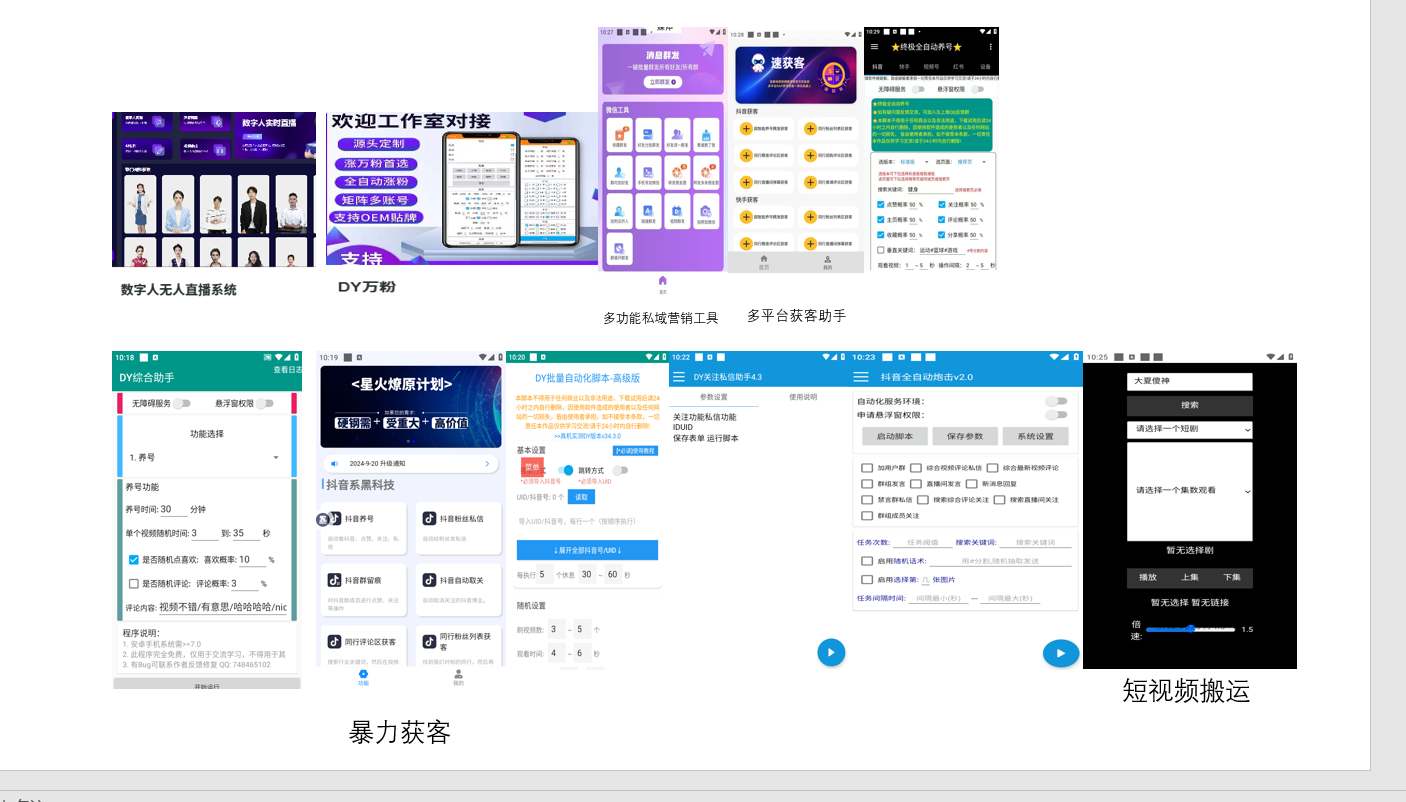Adjust the 倍速 playback speed slider
This screenshot has height=802, width=1406.
(1191, 629)
